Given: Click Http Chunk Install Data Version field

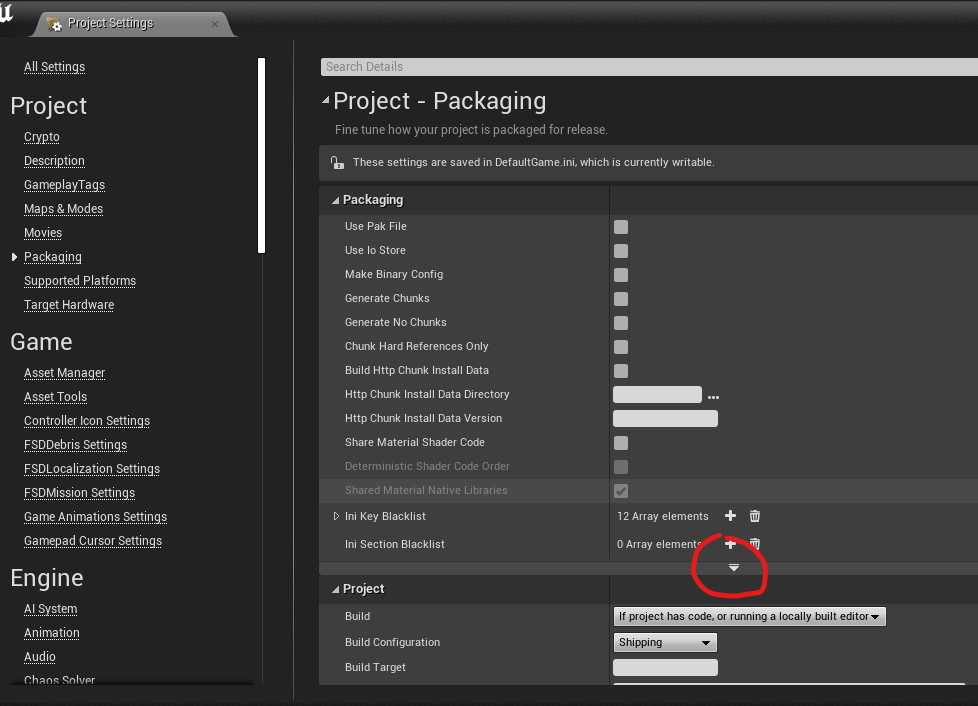Looking at the screenshot, I should [666, 418].
